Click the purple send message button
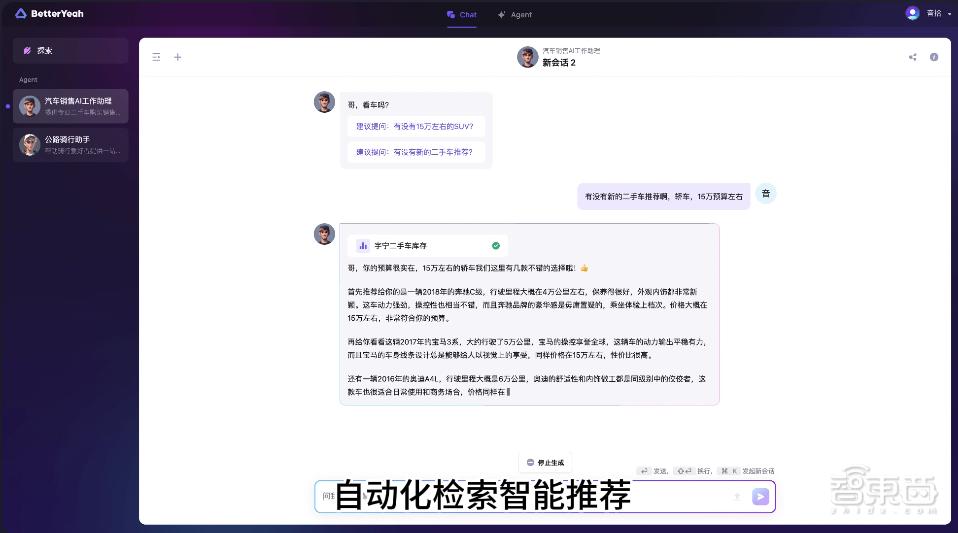 760,496
